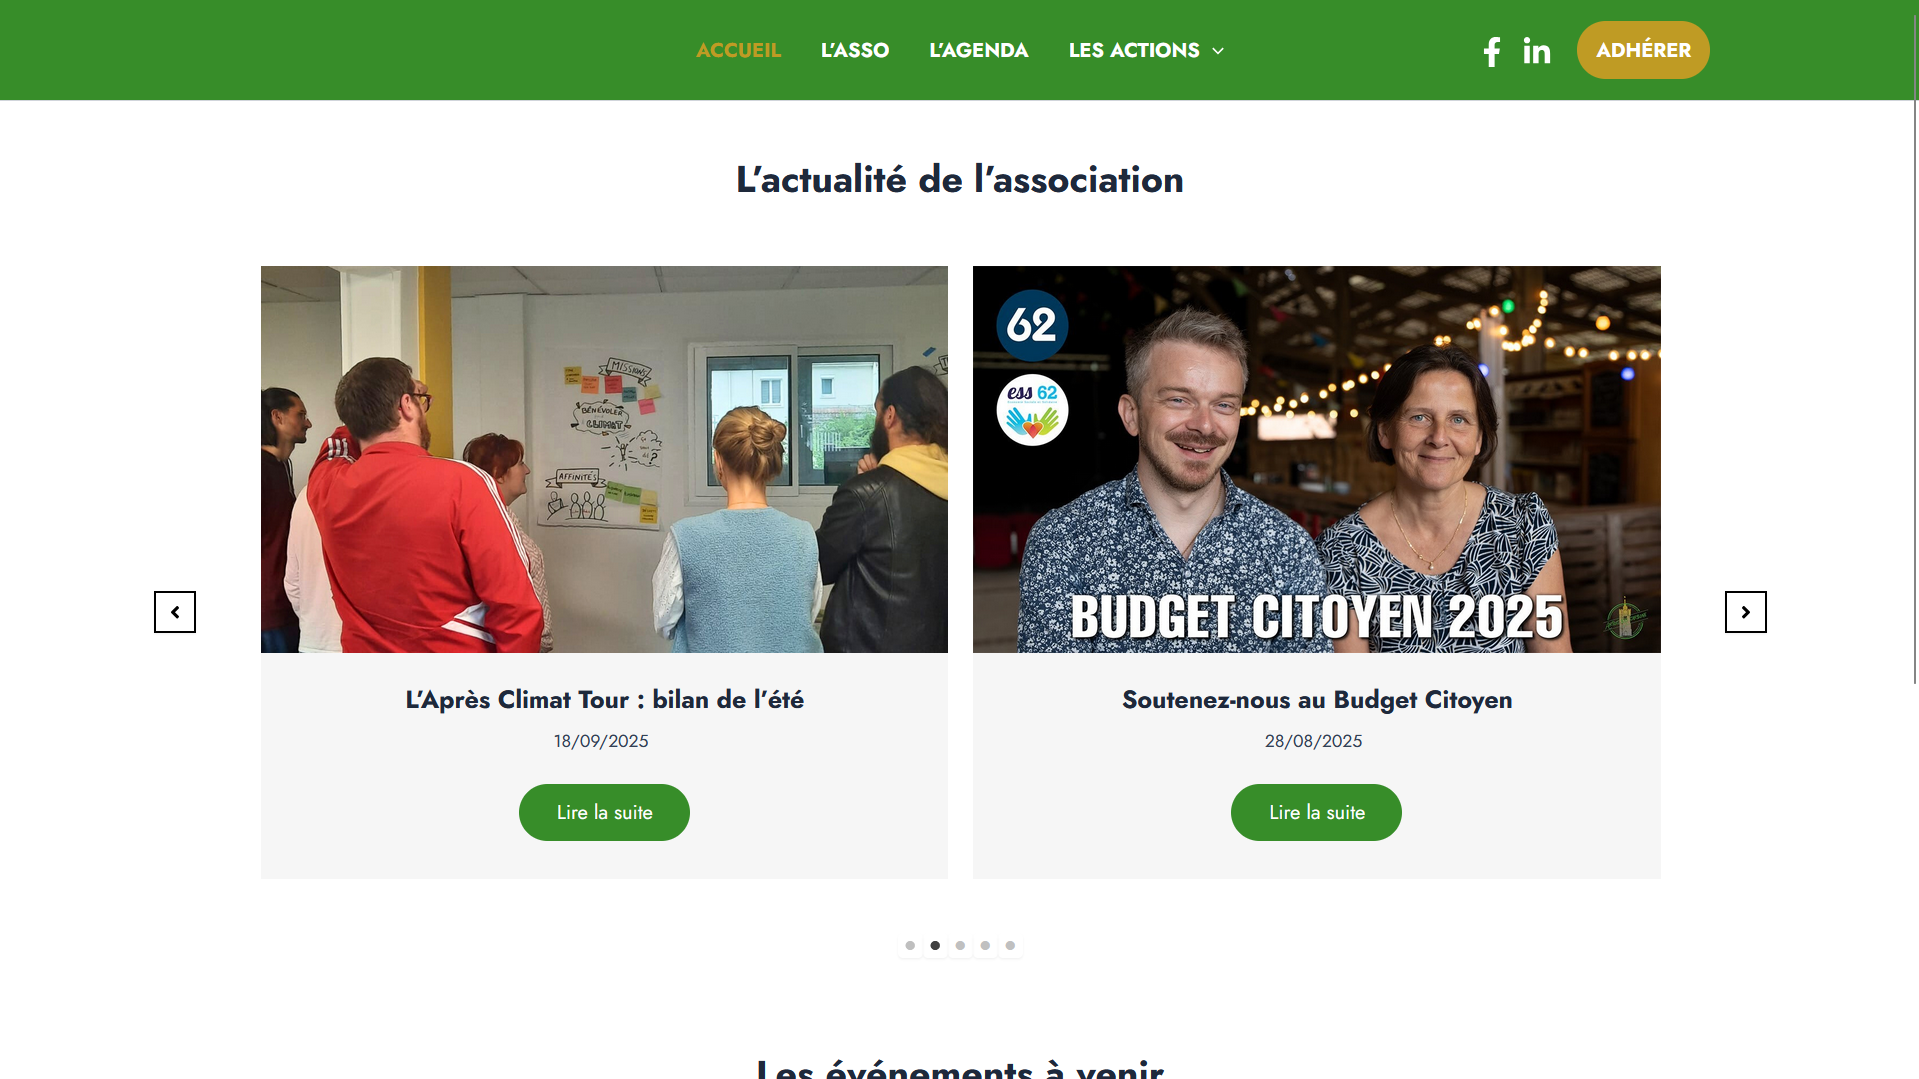Click the 62 department logo badge
This screenshot has width=1919, height=1079.
coord(1032,325)
